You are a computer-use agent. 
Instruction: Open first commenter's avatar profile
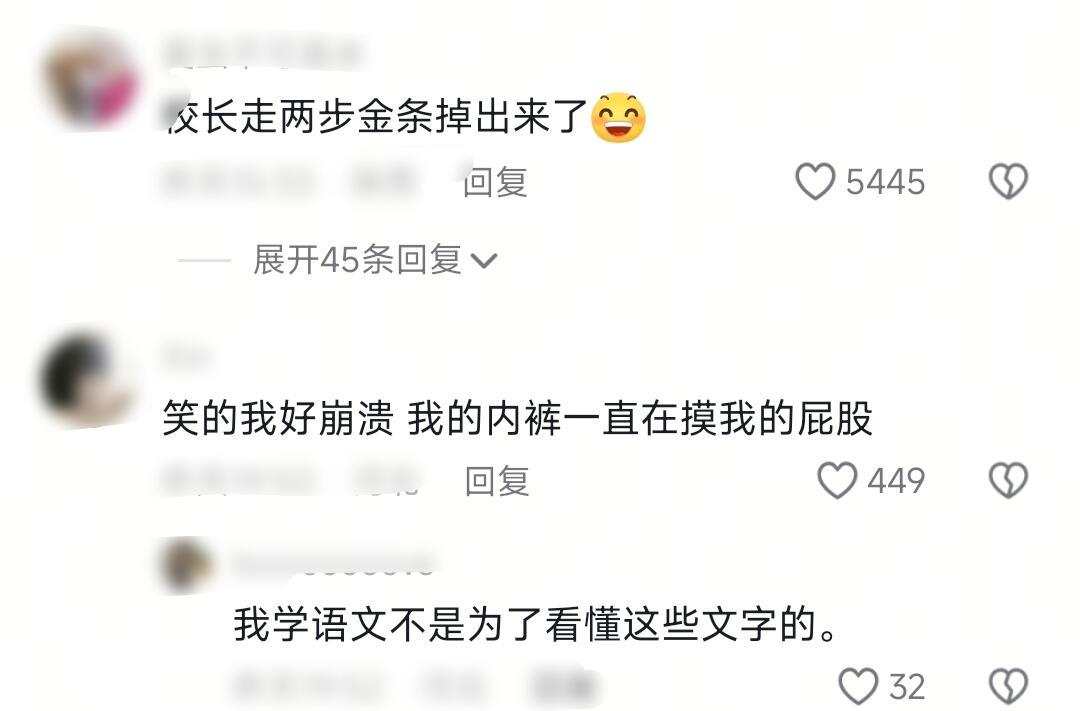[x=91, y=81]
